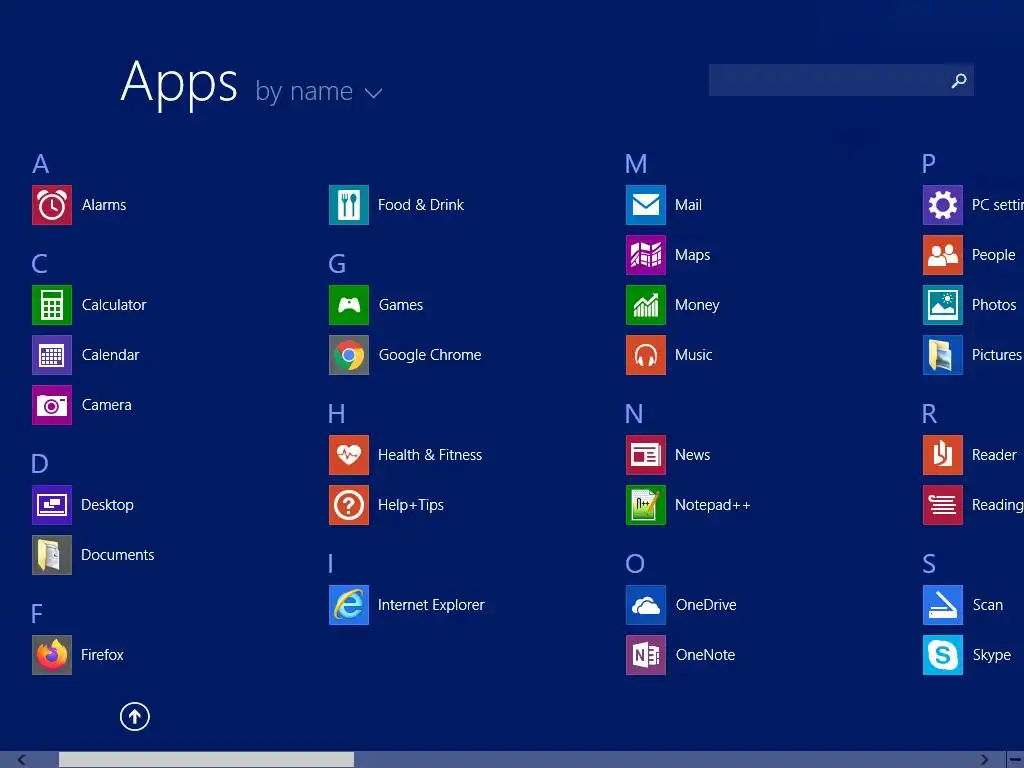The image size is (1024, 768).
Task: Select the letter P group header
Action: [x=929, y=164]
